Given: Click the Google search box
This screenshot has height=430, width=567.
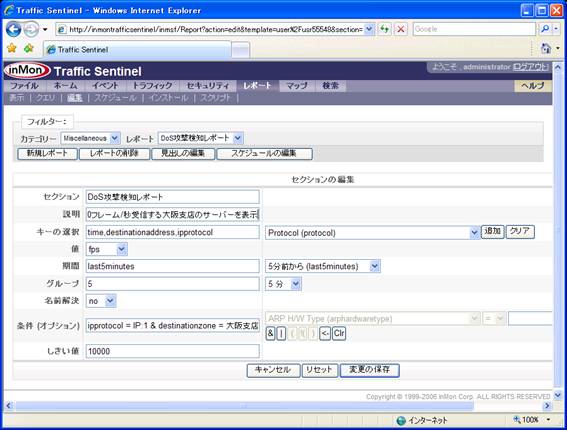Looking at the screenshot, I should (x=474, y=29).
